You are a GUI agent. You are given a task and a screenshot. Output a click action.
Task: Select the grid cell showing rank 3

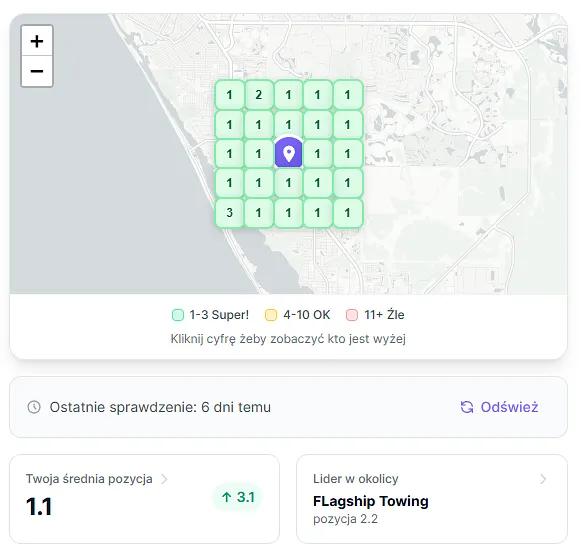[229, 213]
